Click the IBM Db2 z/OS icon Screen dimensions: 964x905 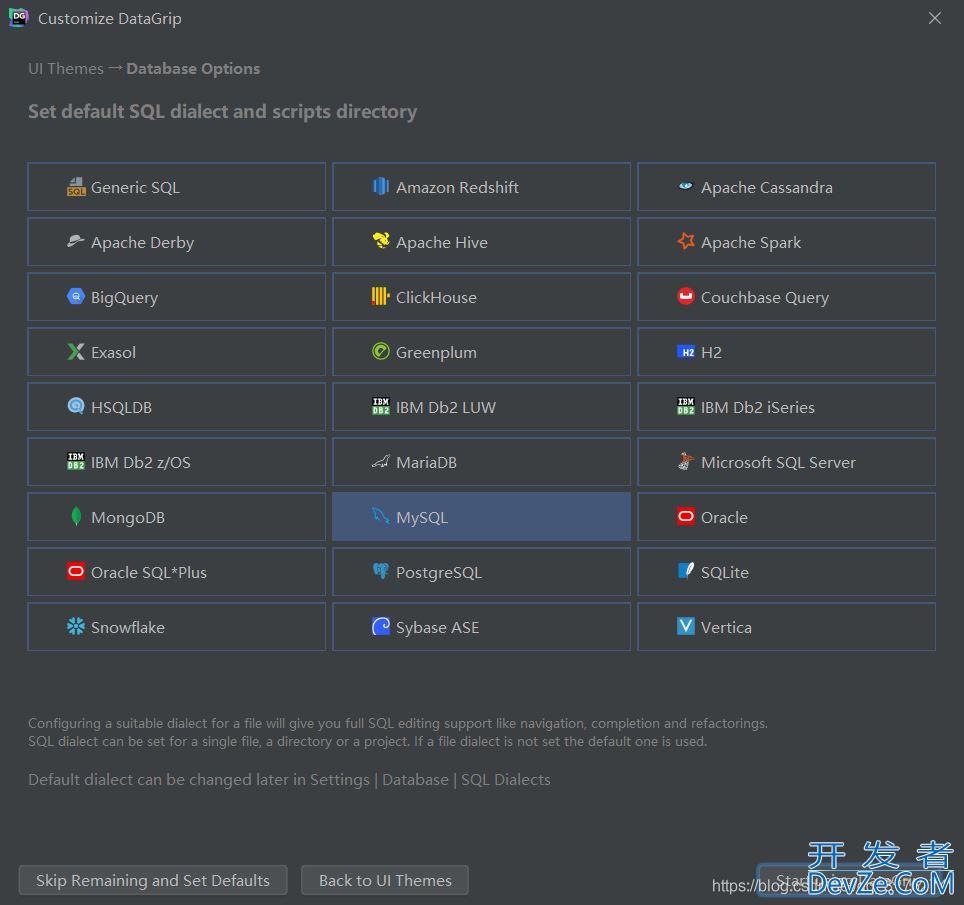76,461
